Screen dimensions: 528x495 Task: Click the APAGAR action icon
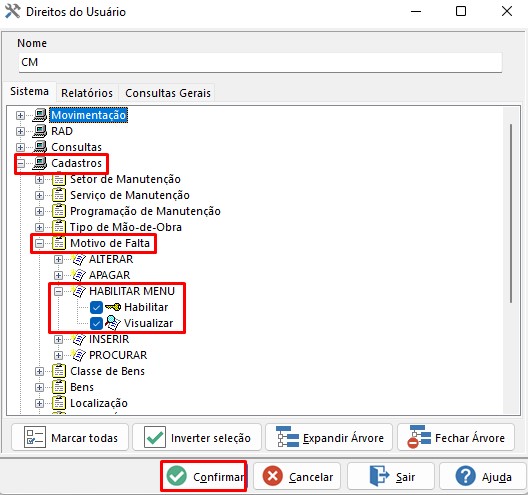pyautogui.click(x=79, y=275)
